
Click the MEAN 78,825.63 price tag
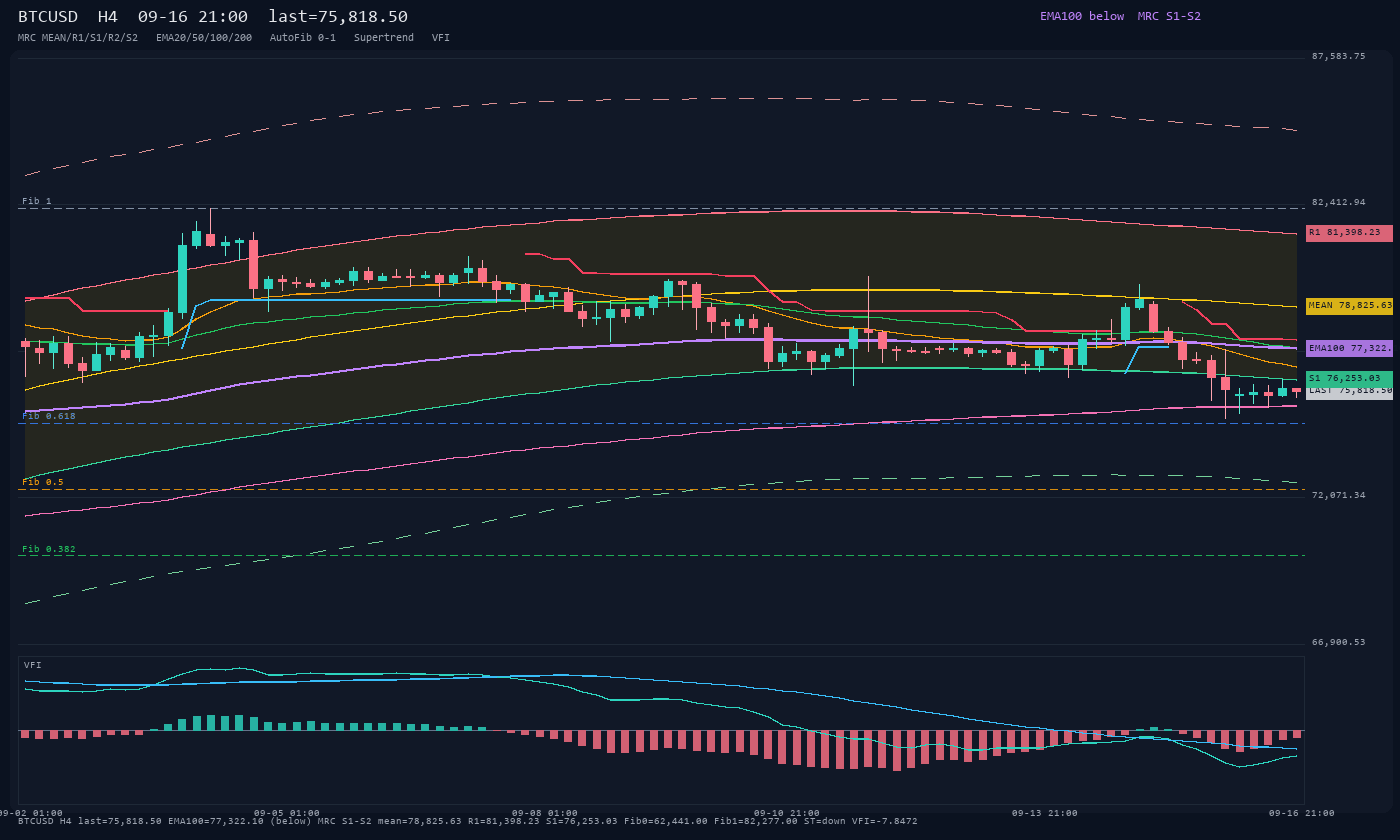pyautogui.click(x=1349, y=306)
